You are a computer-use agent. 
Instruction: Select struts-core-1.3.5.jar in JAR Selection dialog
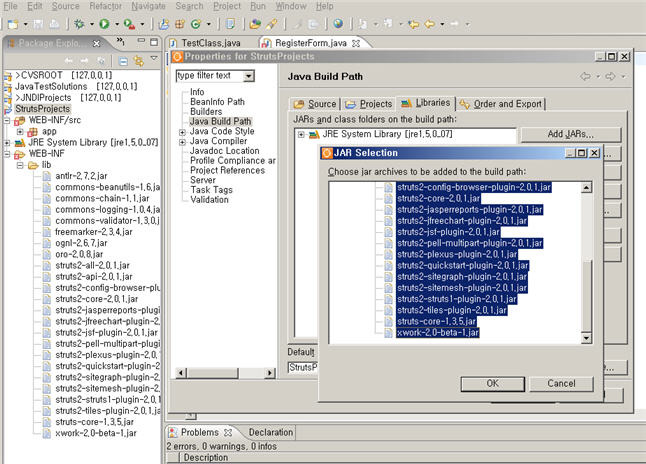[x=436, y=321]
